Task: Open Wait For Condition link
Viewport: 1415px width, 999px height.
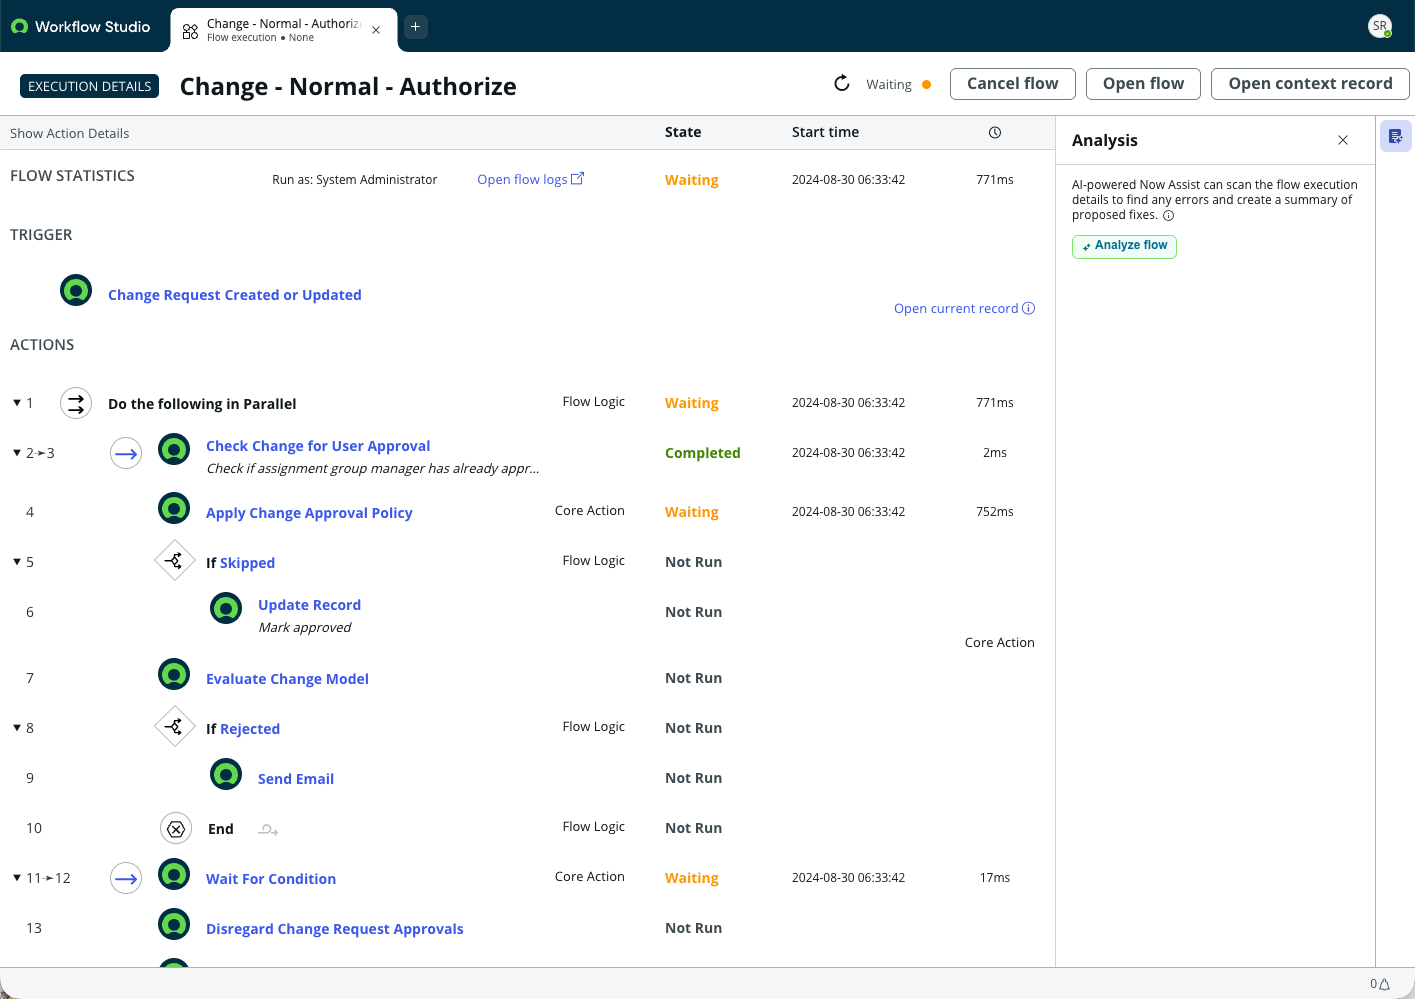Action: click(x=271, y=879)
